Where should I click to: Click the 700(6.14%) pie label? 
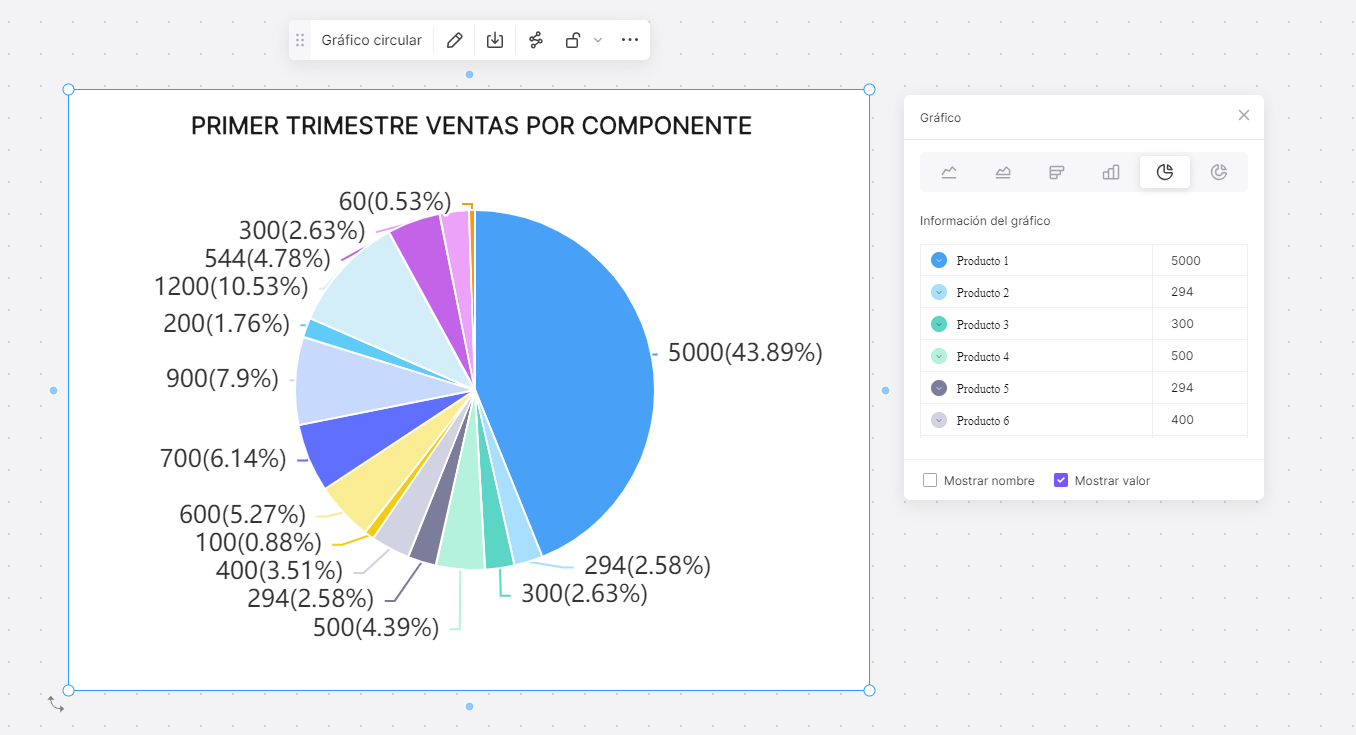[x=223, y=459]
